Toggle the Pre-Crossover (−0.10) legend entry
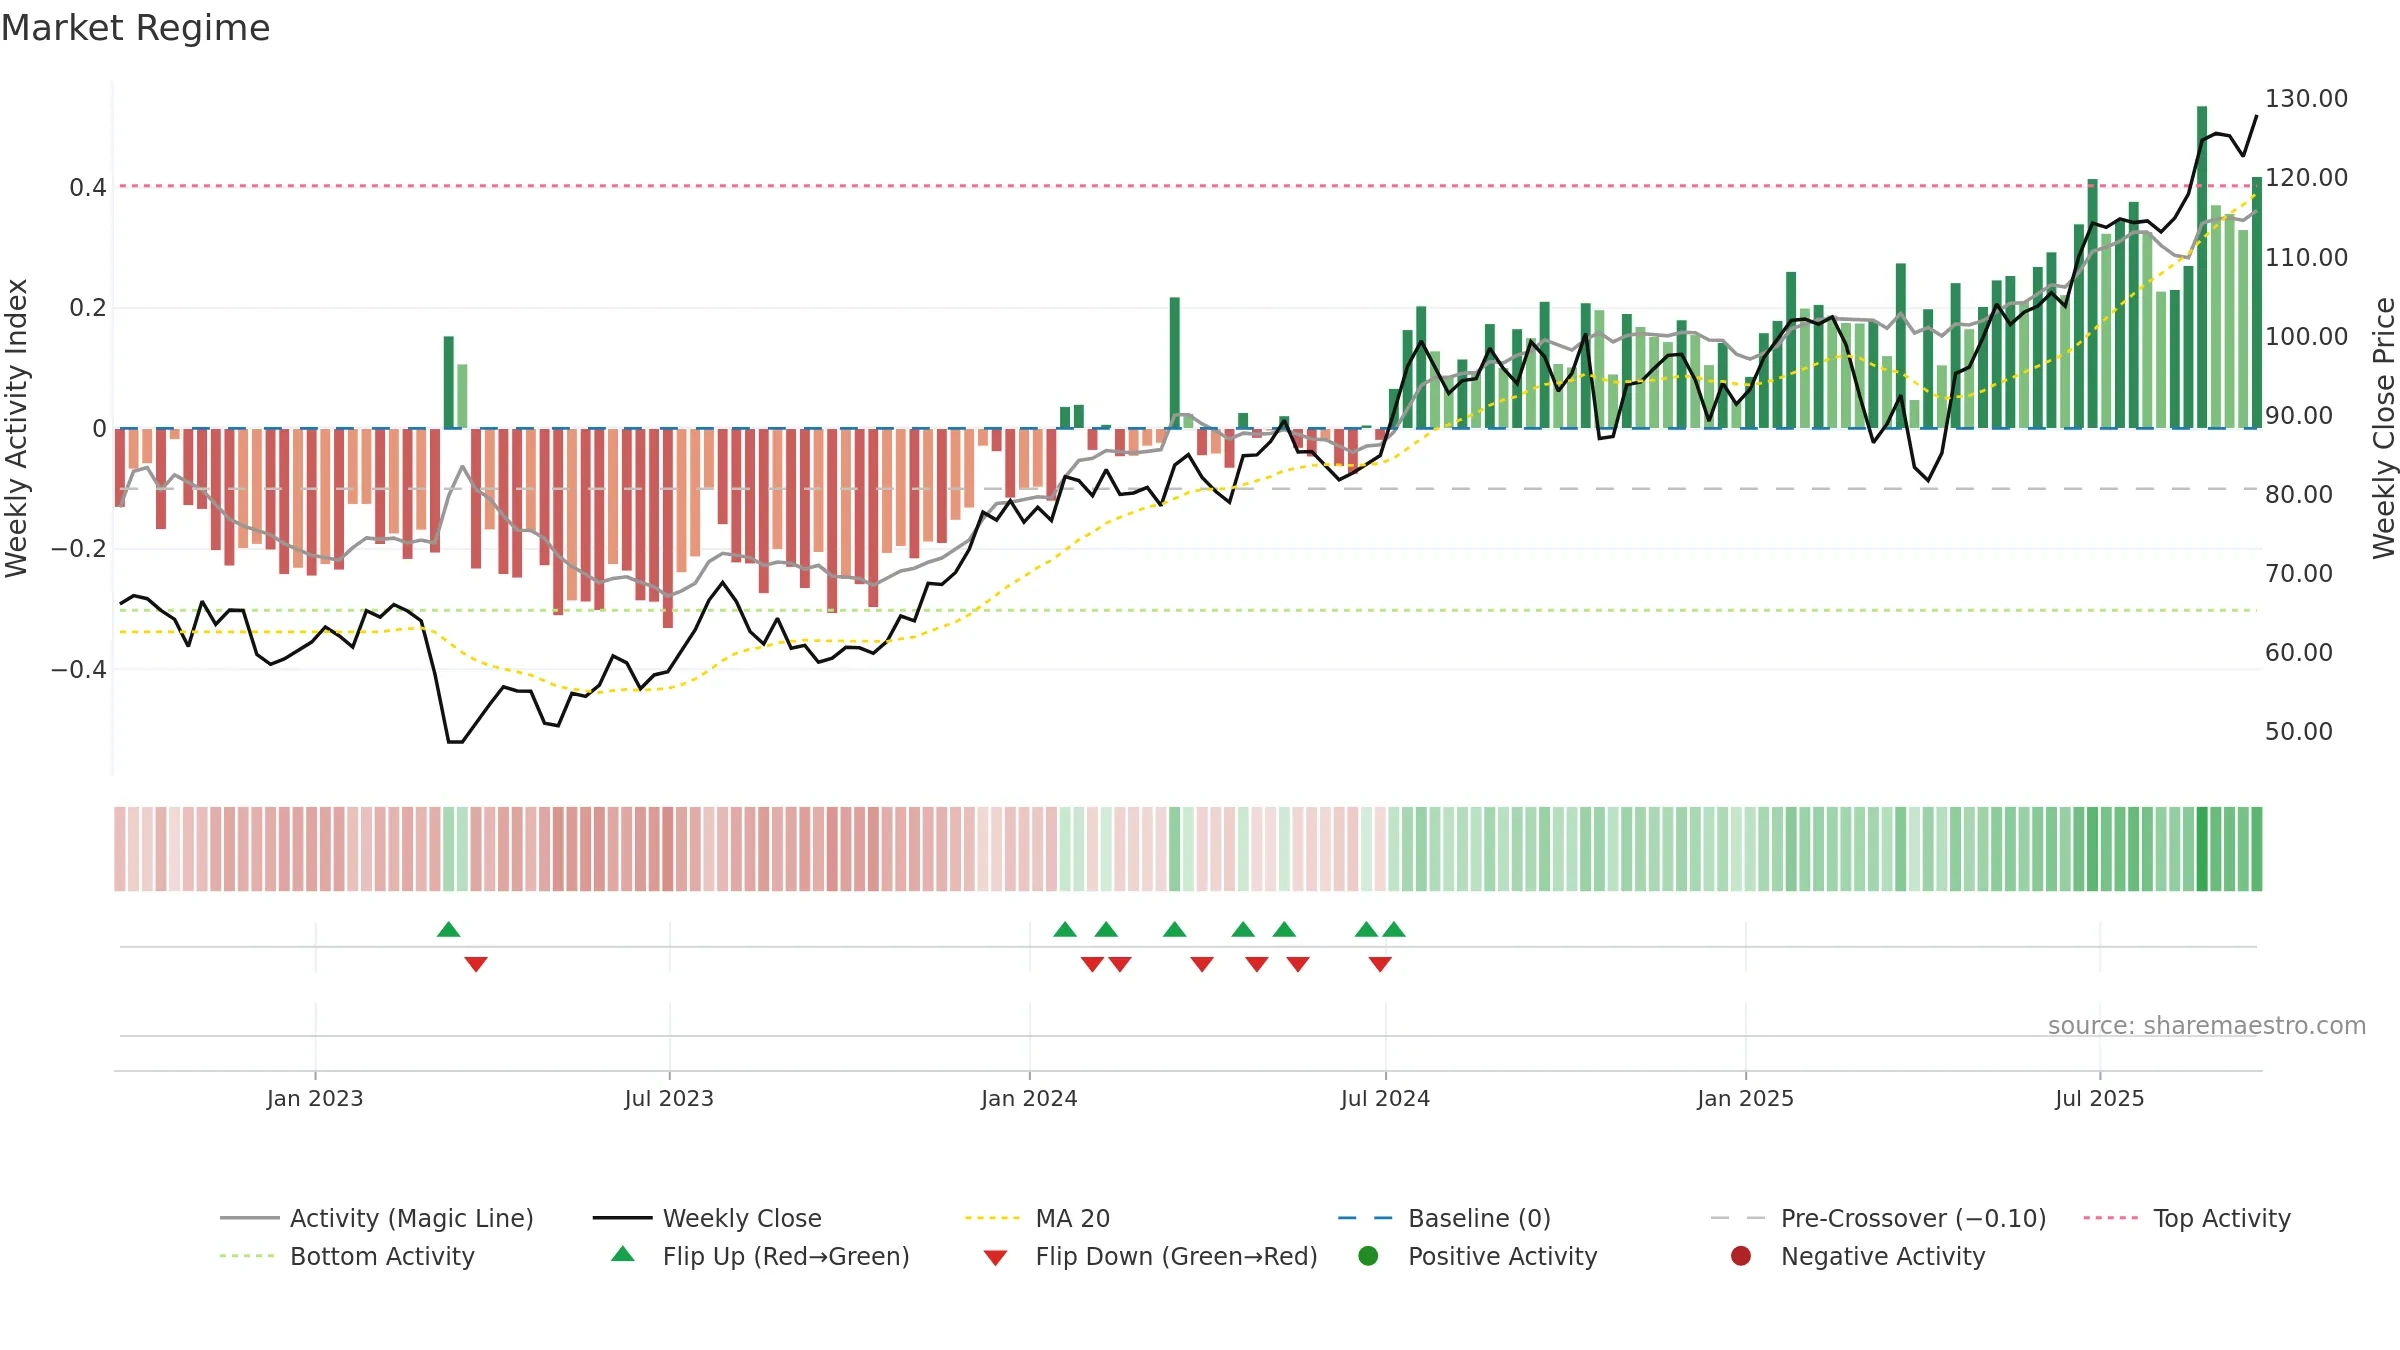 click(x=1878, y=1218)
